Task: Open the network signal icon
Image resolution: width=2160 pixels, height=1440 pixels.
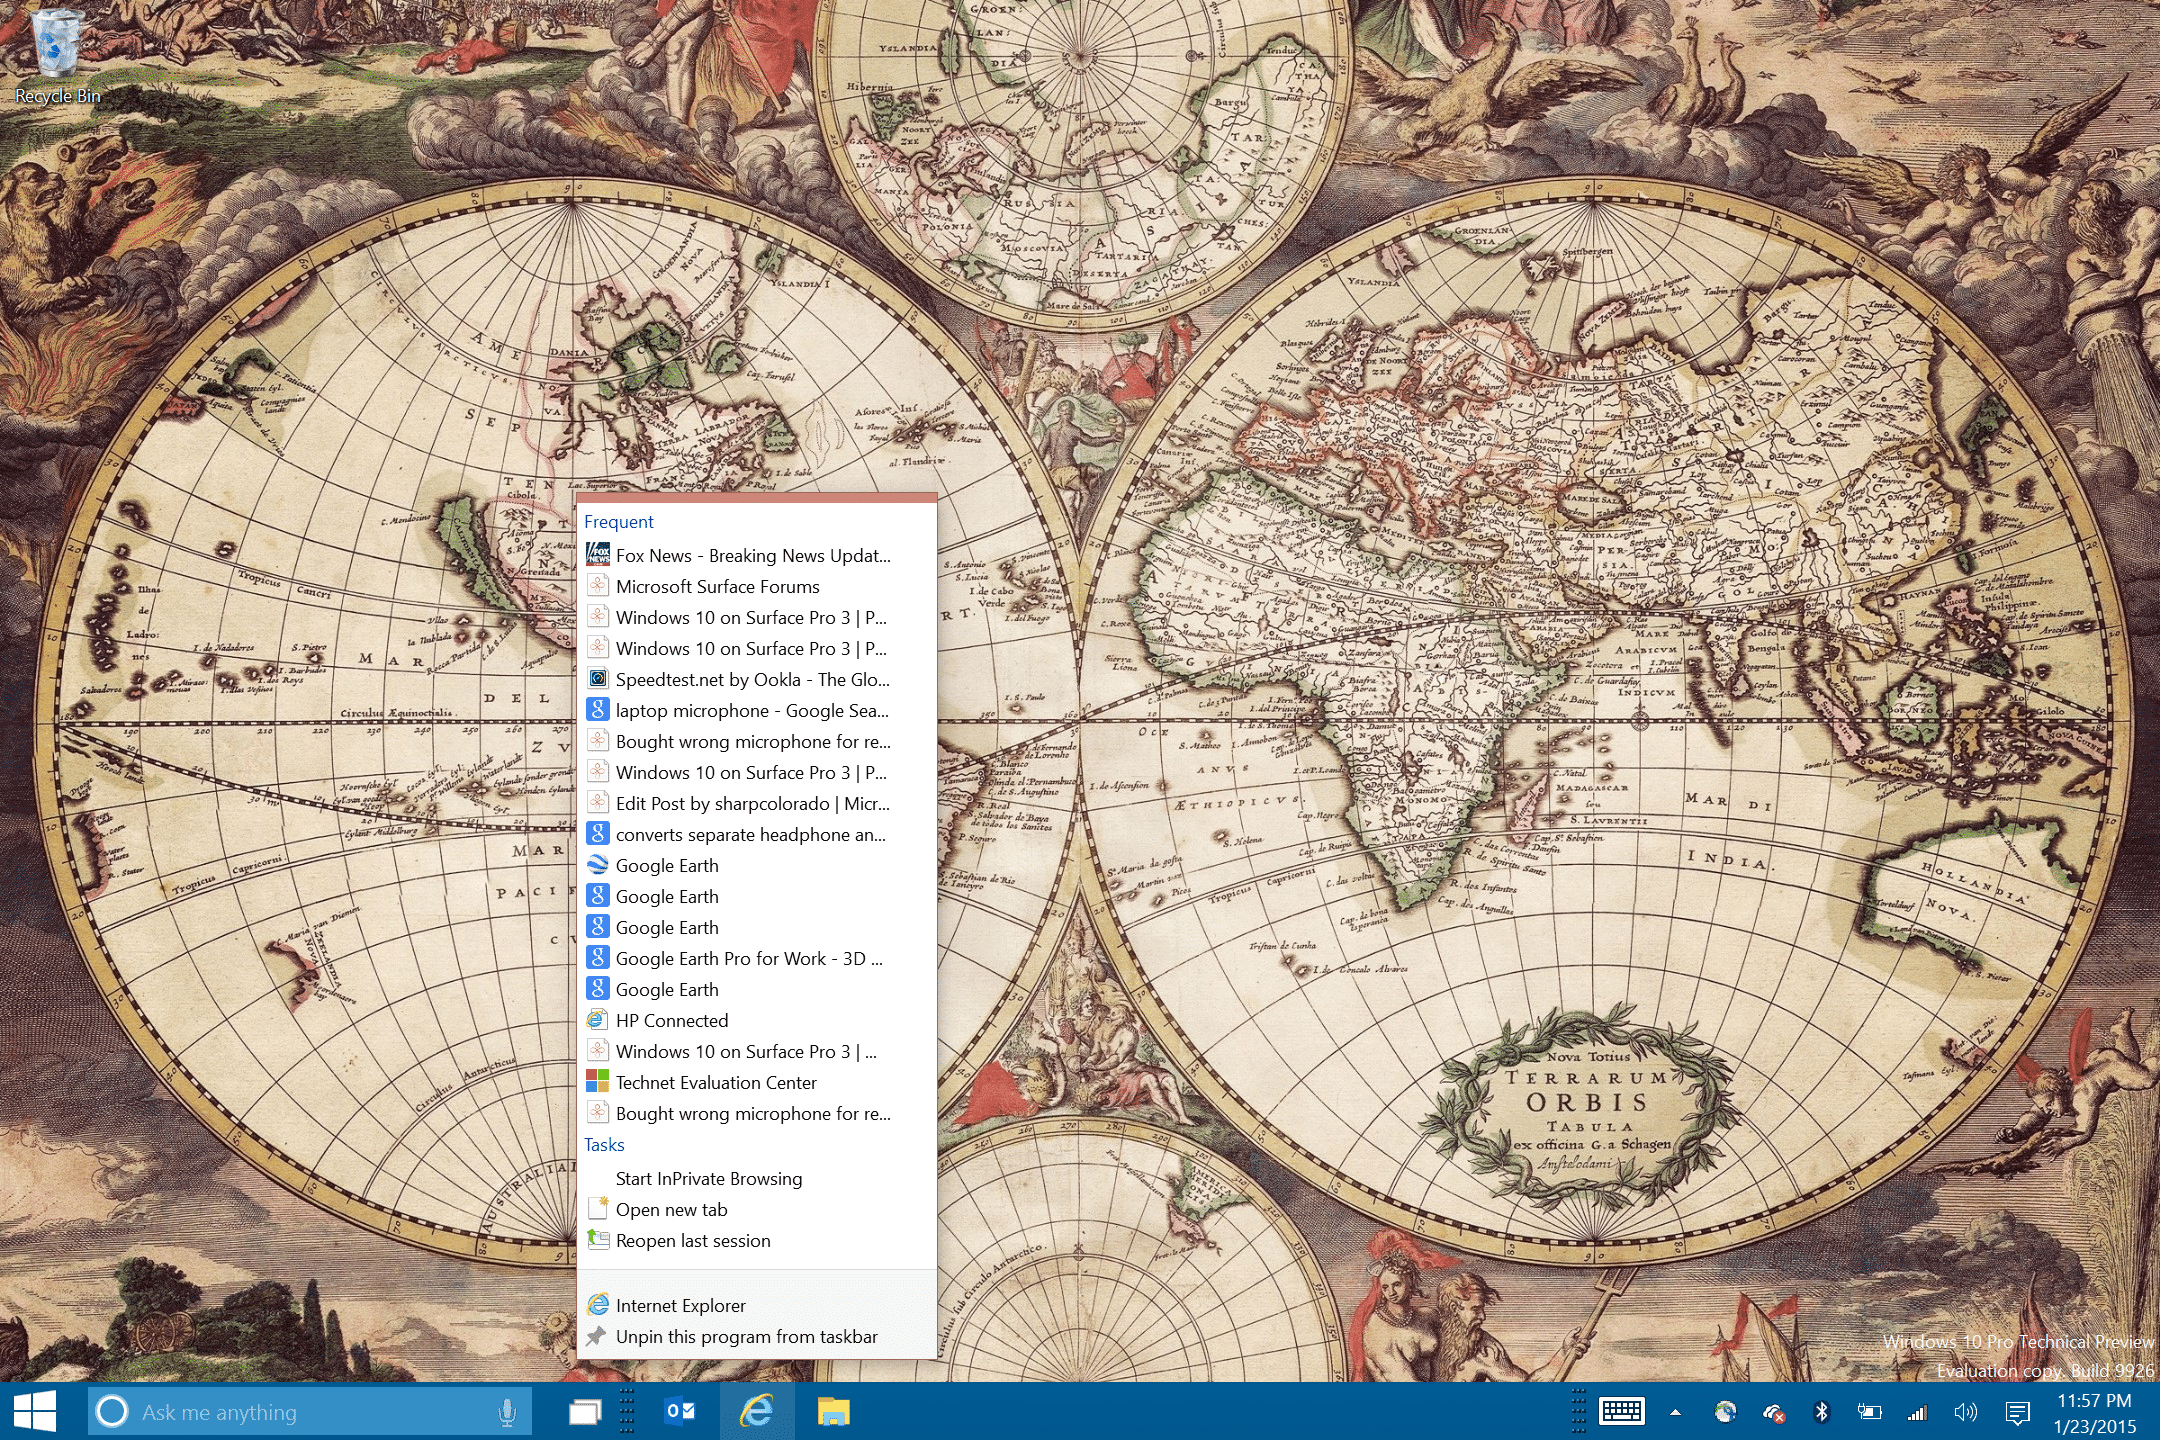Action: point(1917,1412)
